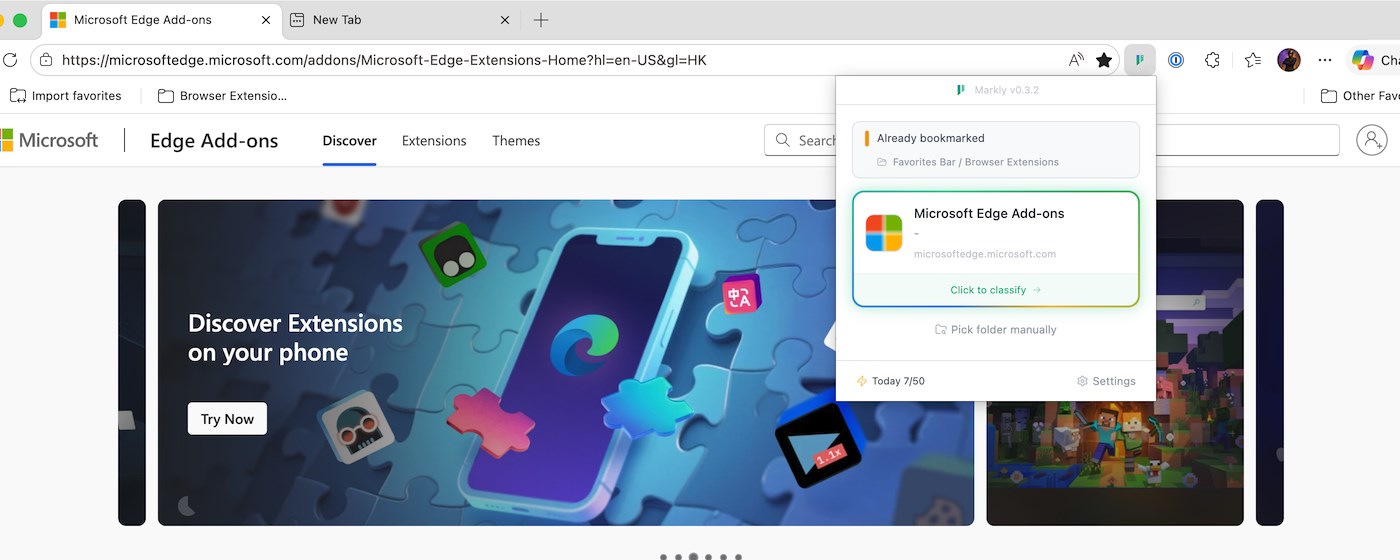Open the Favorites star-list icon
This screenshot has height=560, width=1400.
1253,60
